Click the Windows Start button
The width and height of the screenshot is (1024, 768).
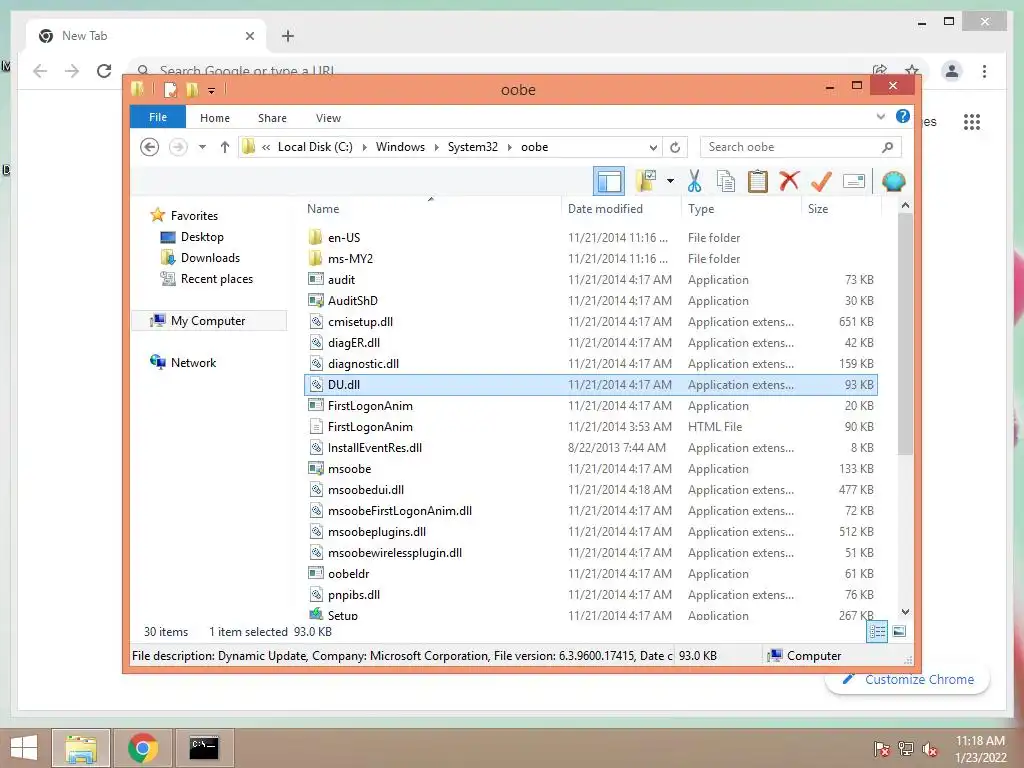coord(24,748)
